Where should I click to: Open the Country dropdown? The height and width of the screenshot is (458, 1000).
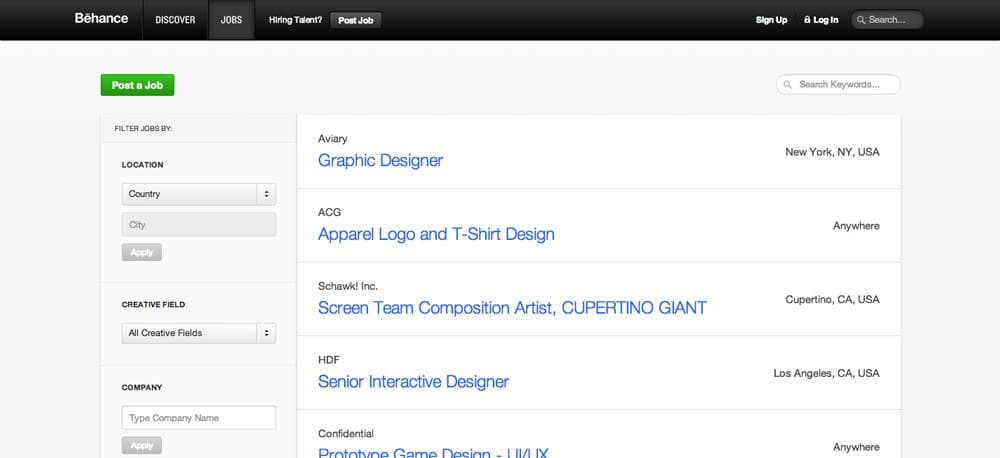199,194
